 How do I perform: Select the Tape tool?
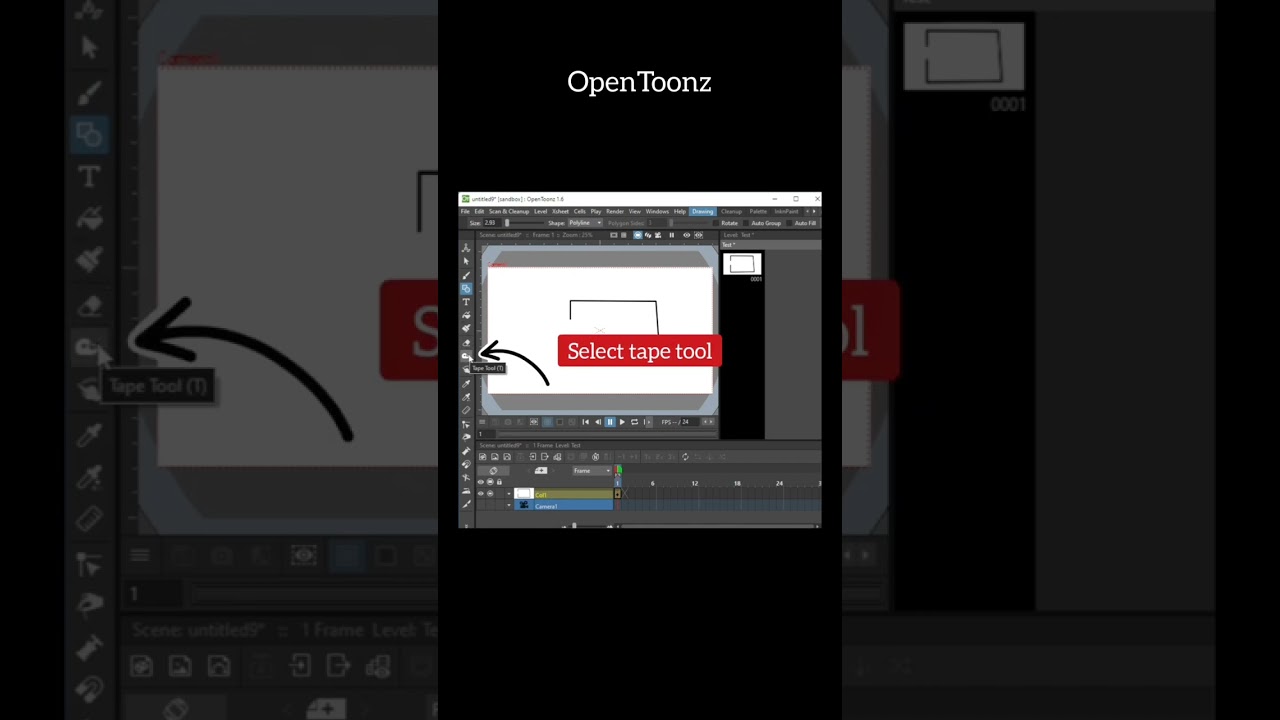466,355
